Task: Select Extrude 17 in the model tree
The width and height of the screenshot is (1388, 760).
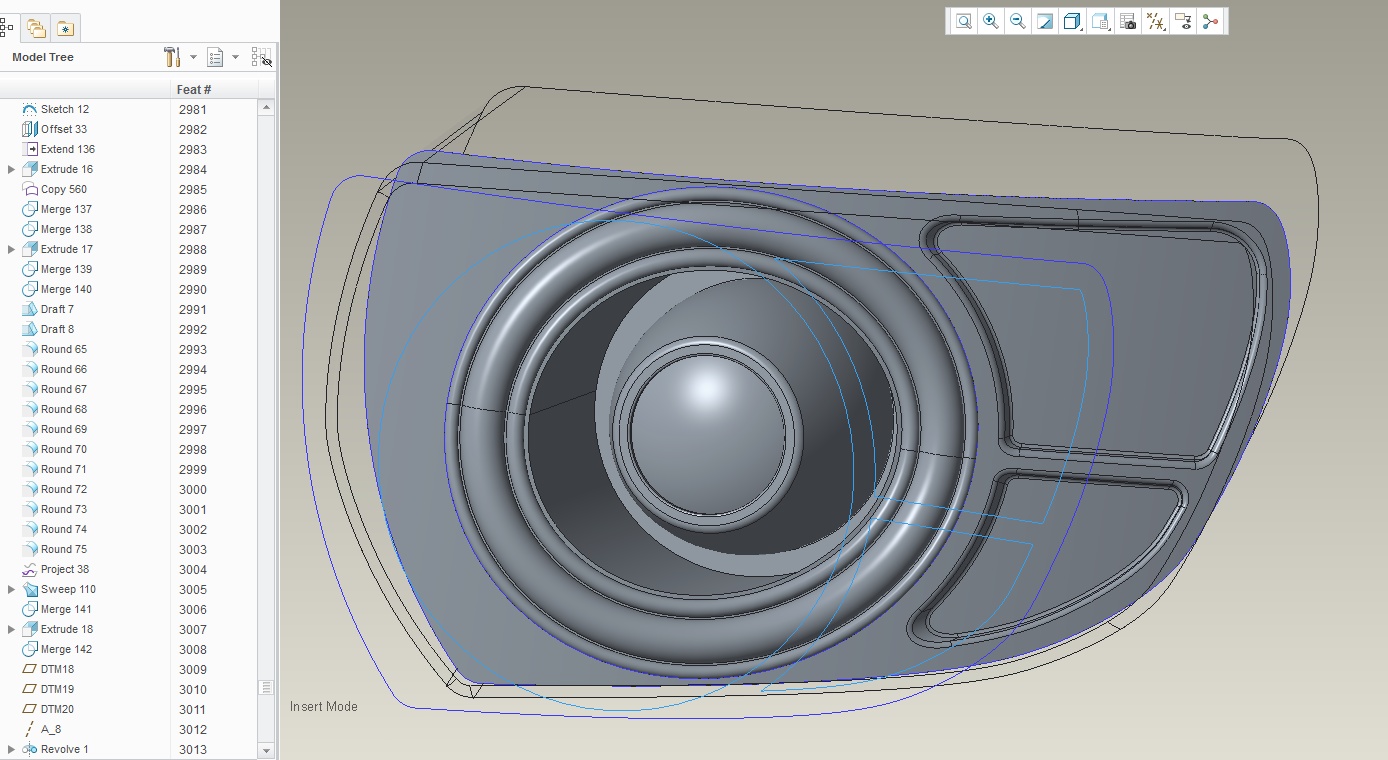Action: click(67, 249)
